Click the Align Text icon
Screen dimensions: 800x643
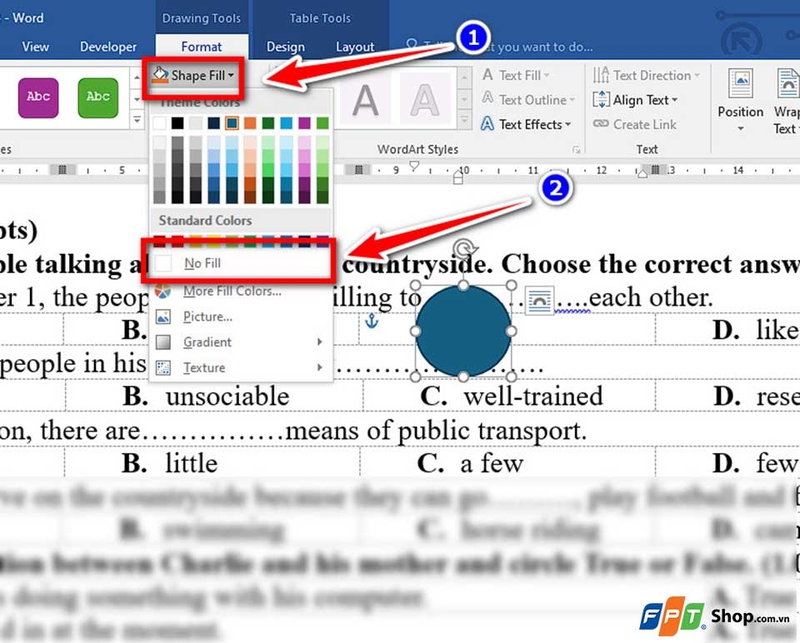click(x=601, y=99)
